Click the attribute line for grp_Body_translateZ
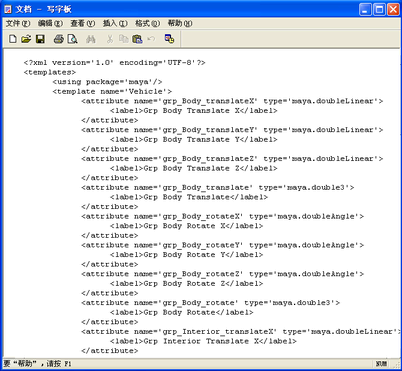Viewport: 402px width, 371px height. 232,159
